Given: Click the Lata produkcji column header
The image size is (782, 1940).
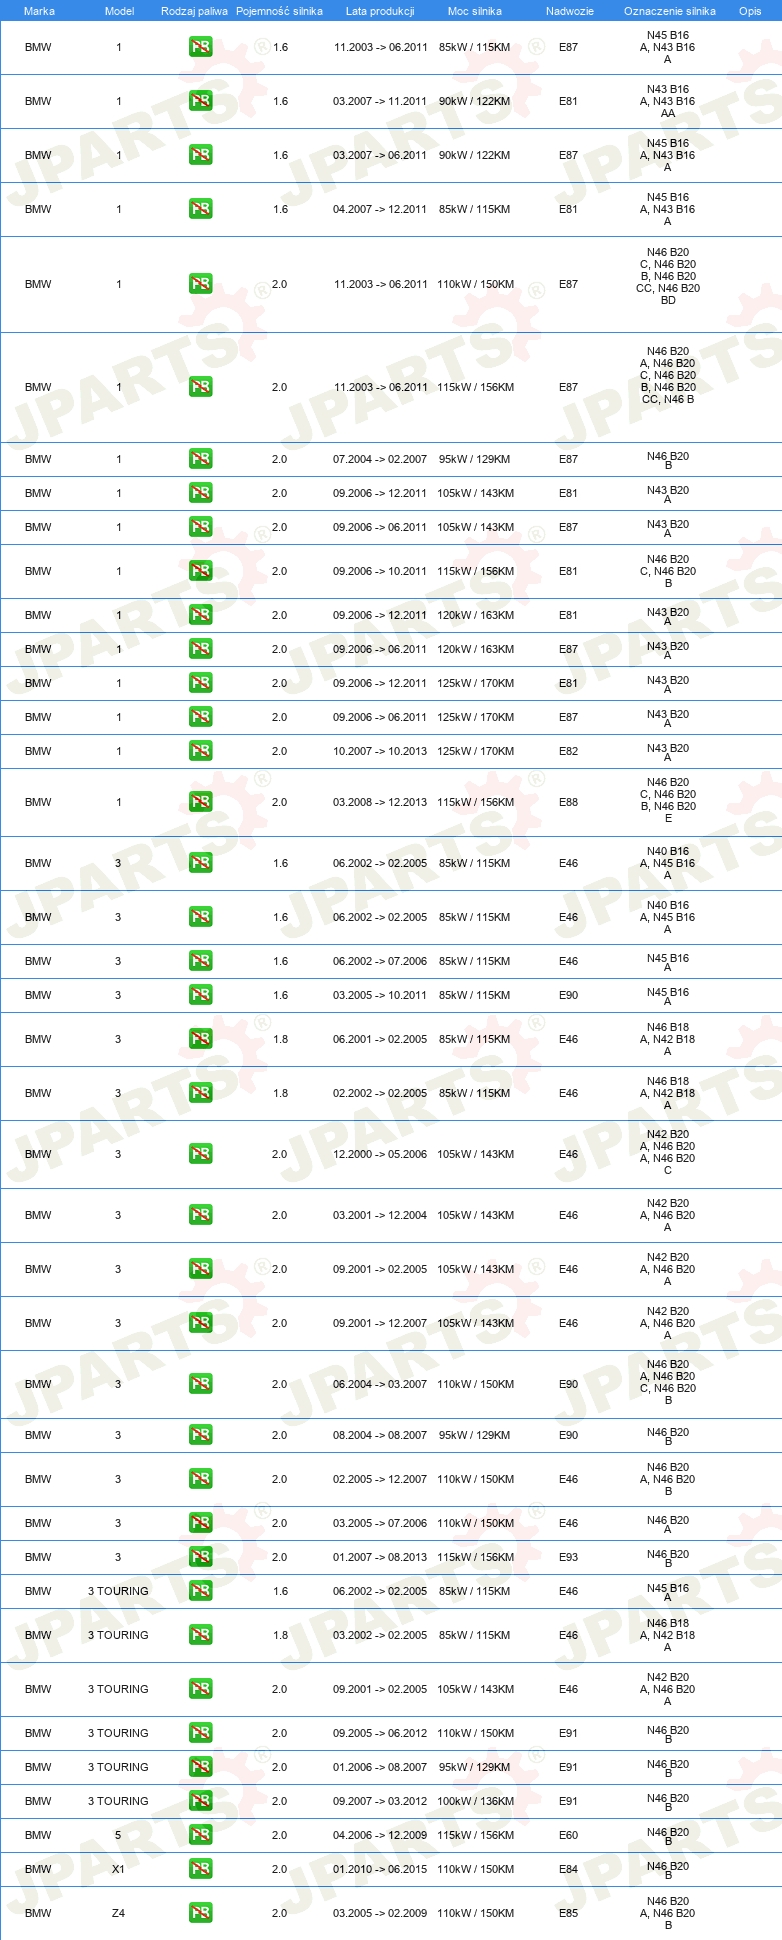Looking at the screenshot, I should [380, 11].
